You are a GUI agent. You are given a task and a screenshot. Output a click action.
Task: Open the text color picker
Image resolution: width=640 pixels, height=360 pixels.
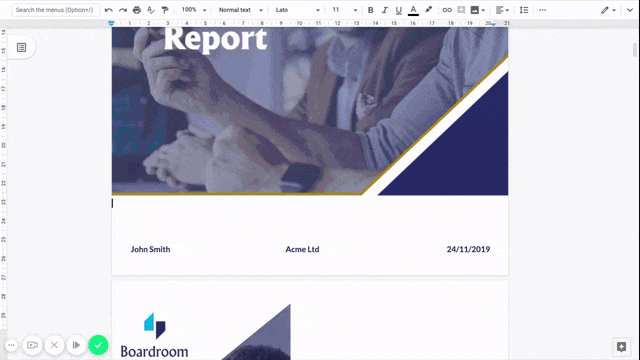tap(413, 10)
